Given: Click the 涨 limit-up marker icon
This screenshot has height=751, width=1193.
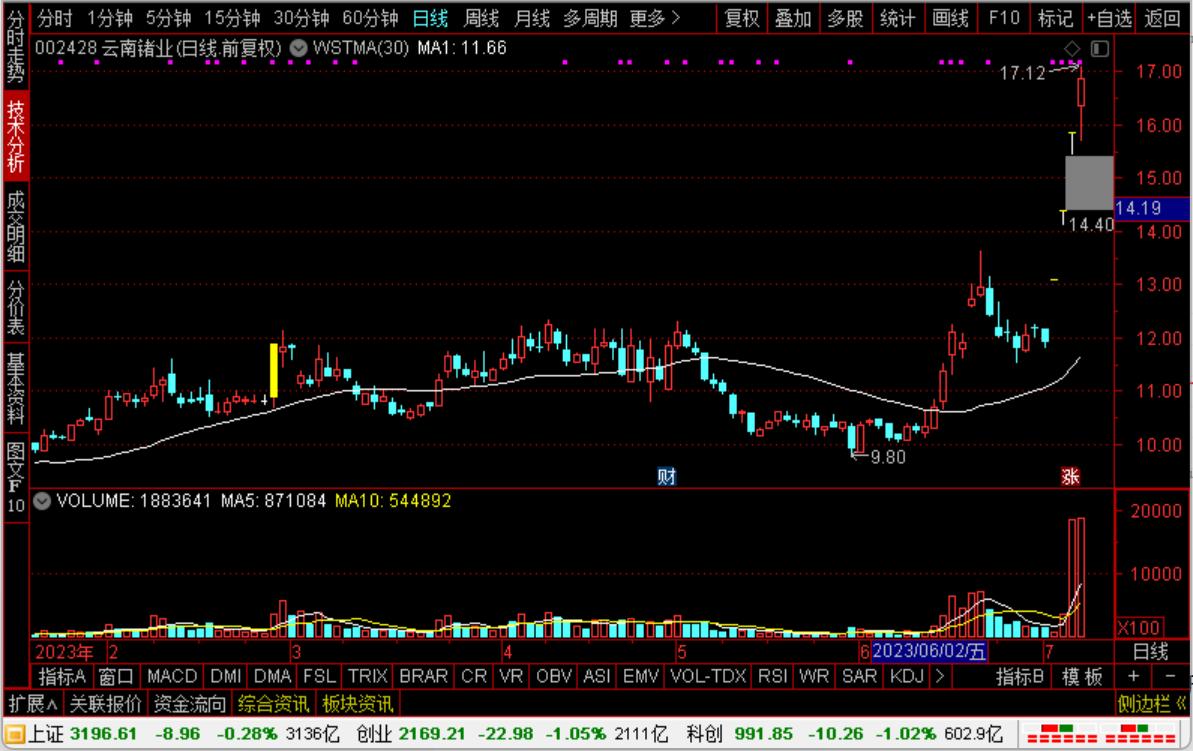Looking at the screenshot, I should [1071, 476].
